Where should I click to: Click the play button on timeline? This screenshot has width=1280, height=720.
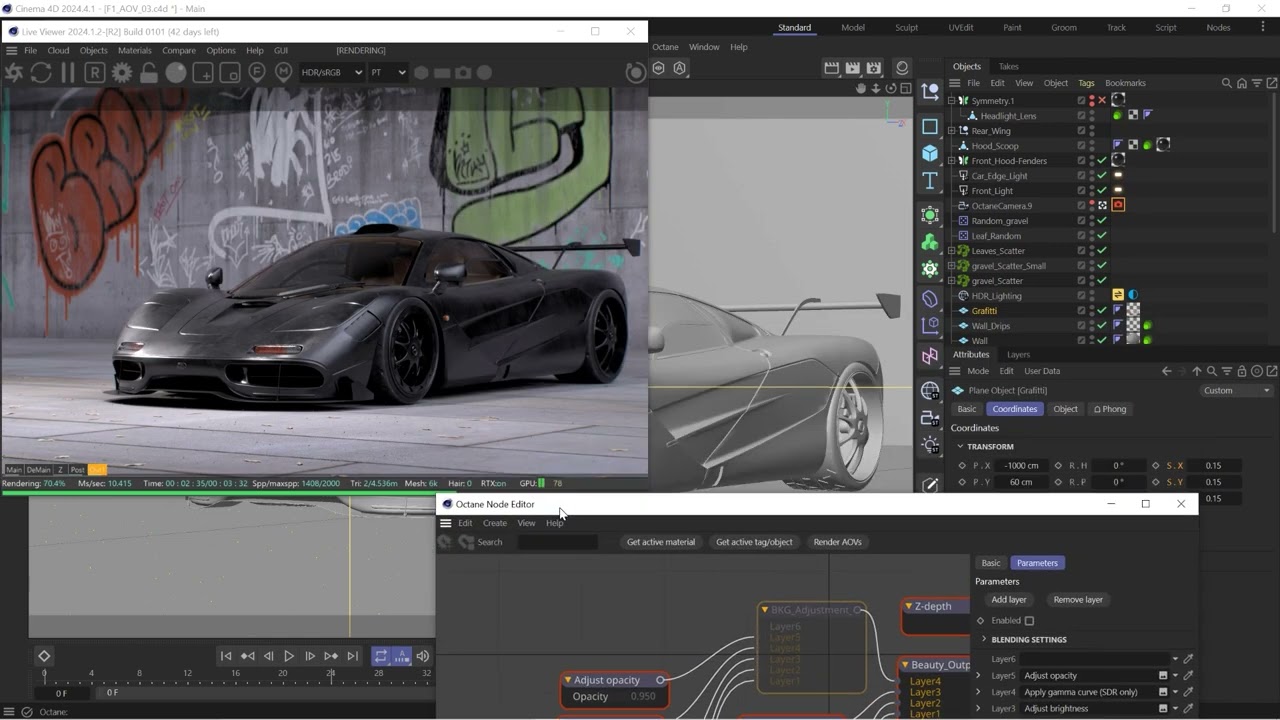289,656
